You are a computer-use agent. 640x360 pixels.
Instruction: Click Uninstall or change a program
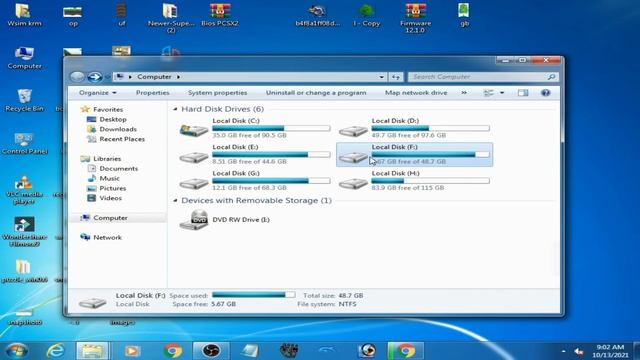316,93
